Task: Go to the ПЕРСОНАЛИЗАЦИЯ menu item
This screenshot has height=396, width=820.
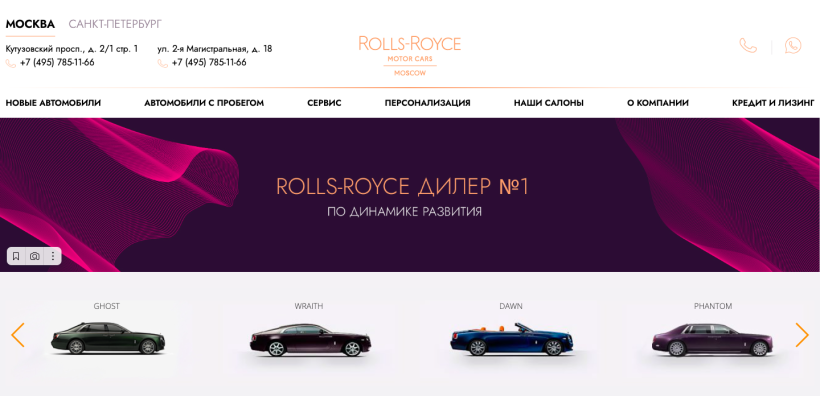Action: pyautogui.click(x=428, y=103)
